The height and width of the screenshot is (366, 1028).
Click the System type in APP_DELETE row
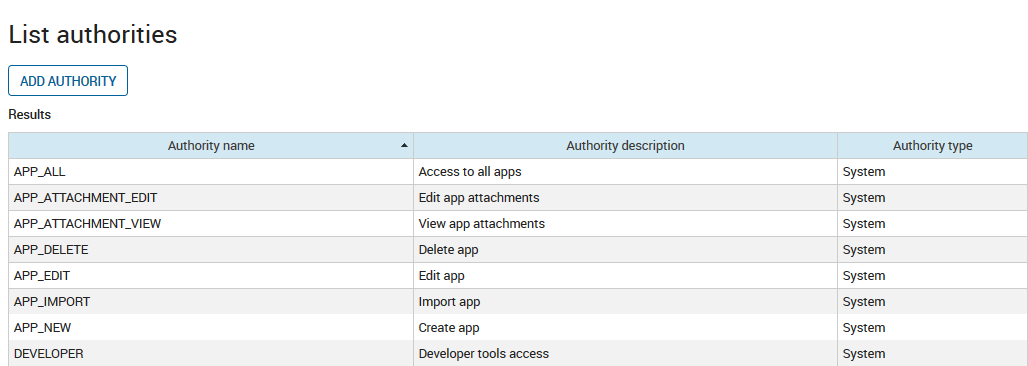click(863, 250)
